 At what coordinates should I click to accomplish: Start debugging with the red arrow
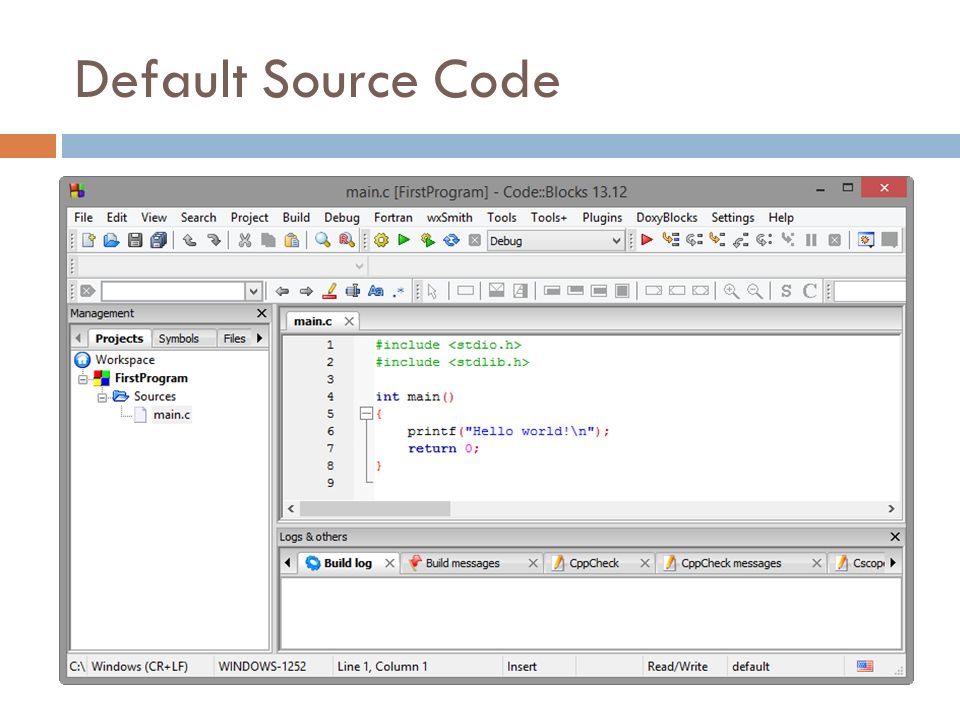[647, 240]
